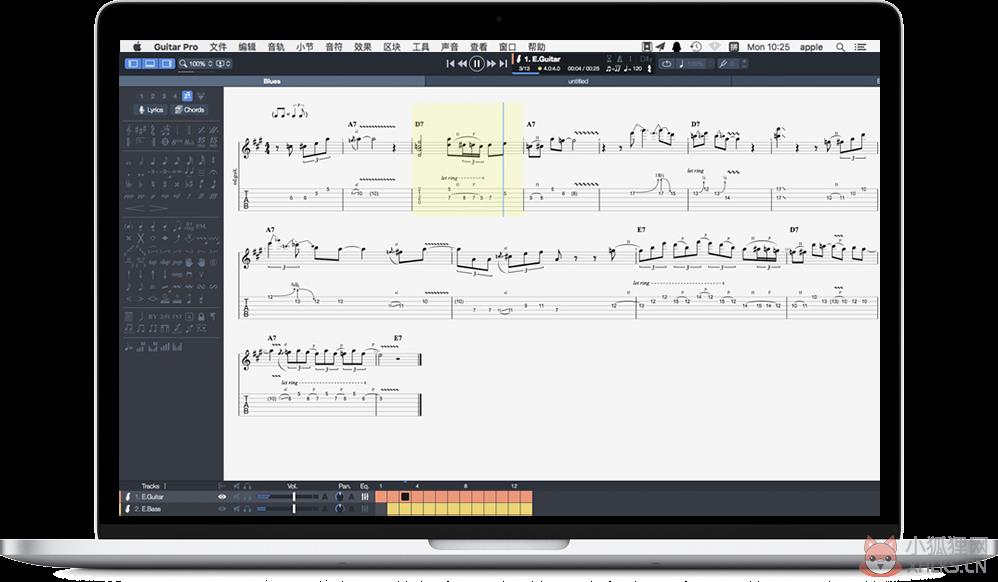Viewport: 998px width, 582px height.
Task: Click the triplet feel indicator in toolbar
Action: pyautogui.click(x=614, y=68)
